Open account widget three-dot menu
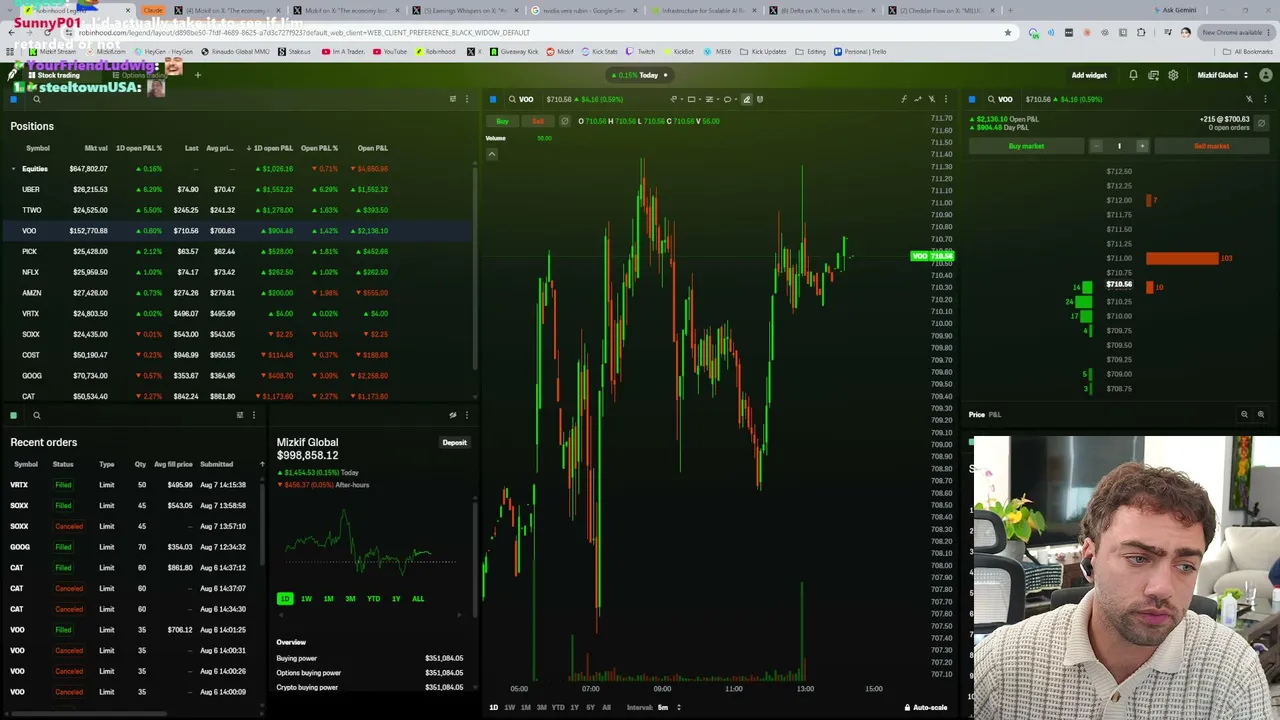Screen dimensions: 1280x720 (466, 415)
